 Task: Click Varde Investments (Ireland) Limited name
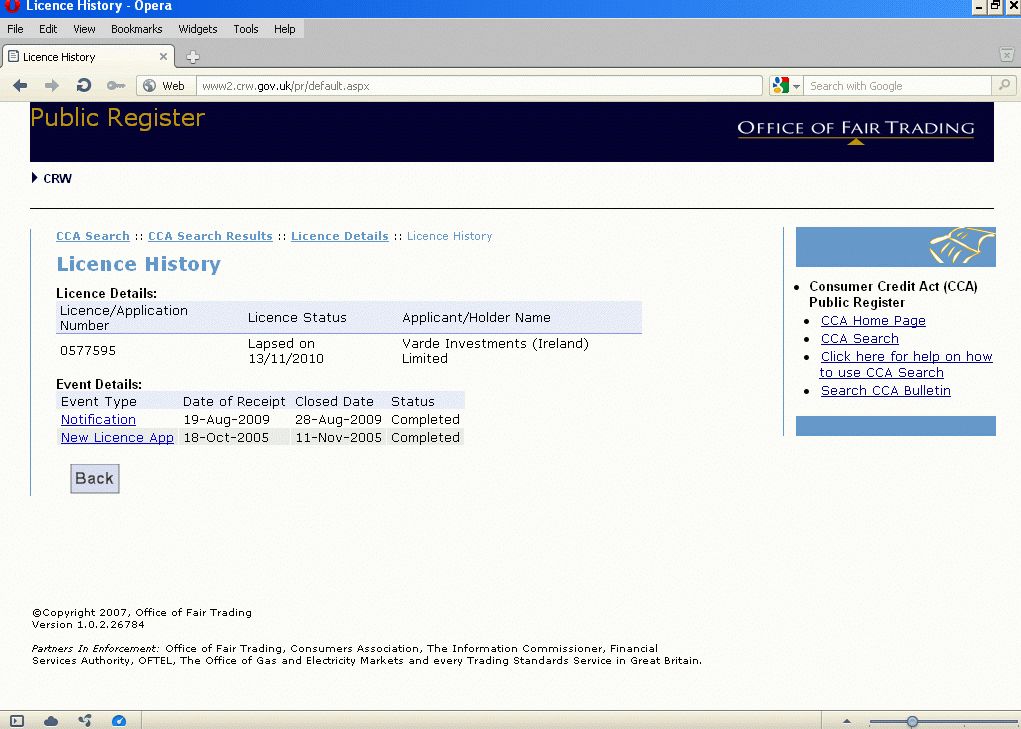(496, 351)
